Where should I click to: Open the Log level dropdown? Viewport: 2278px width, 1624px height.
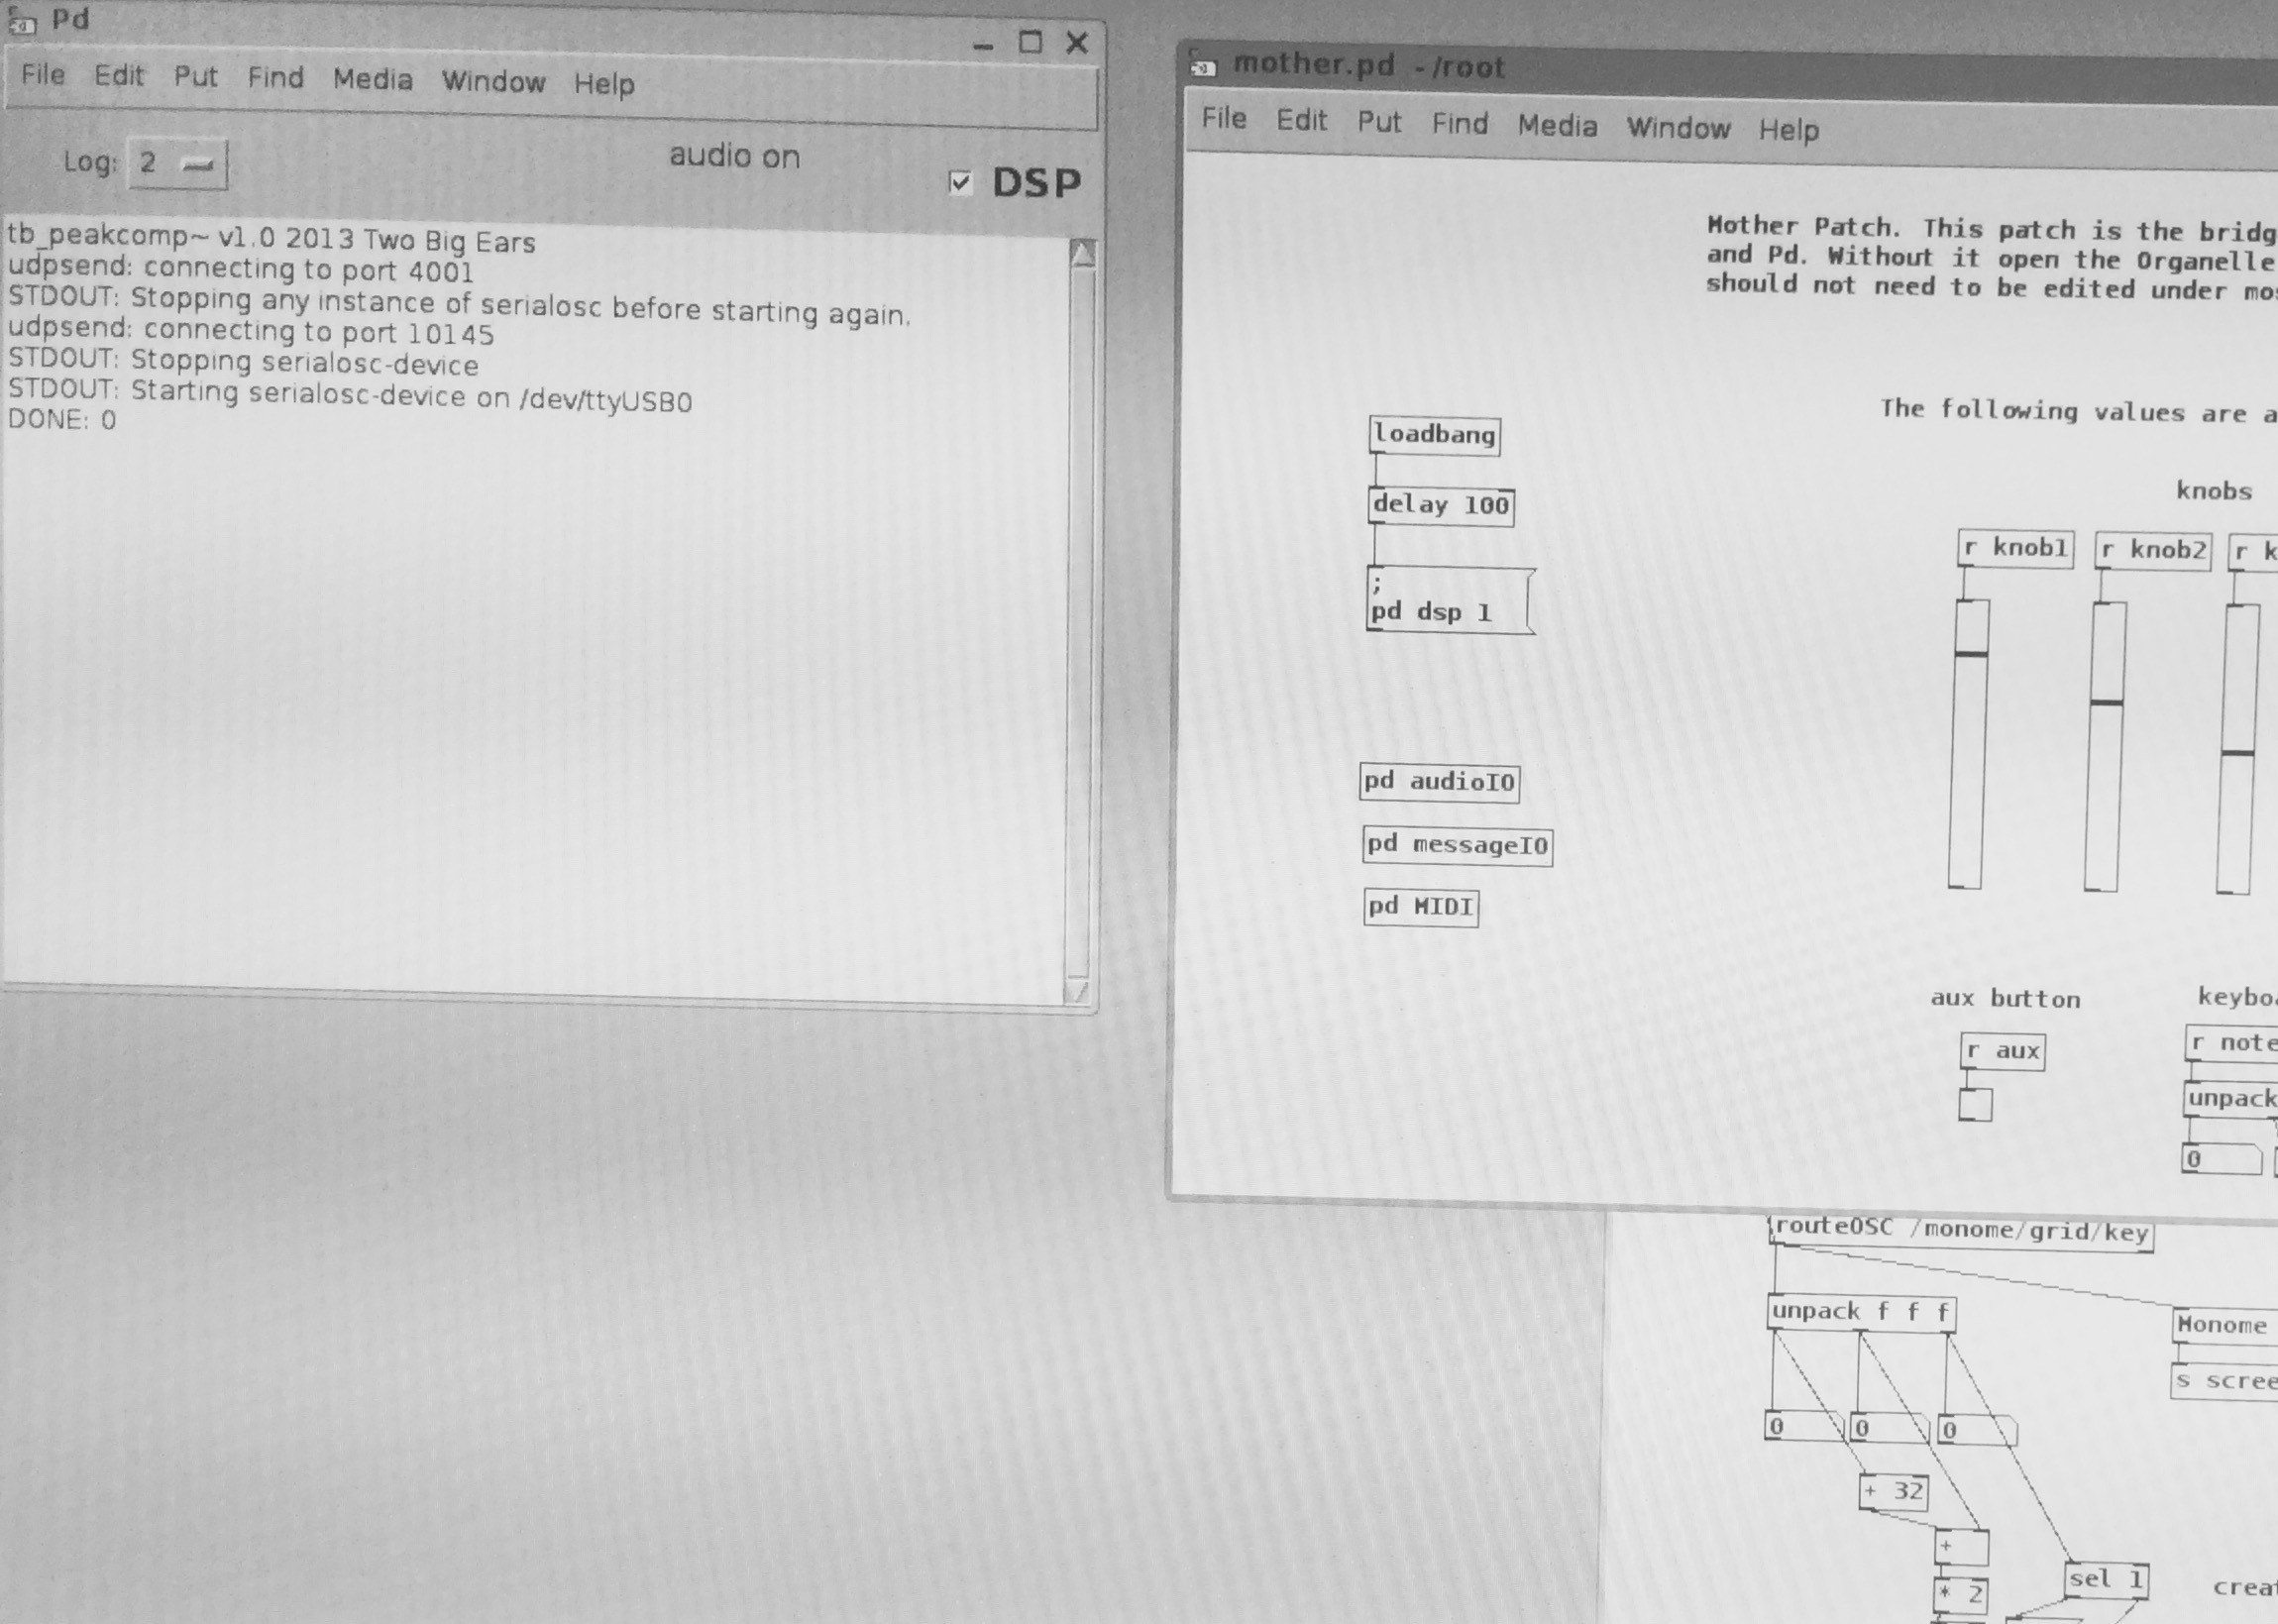tap(178, 164)
